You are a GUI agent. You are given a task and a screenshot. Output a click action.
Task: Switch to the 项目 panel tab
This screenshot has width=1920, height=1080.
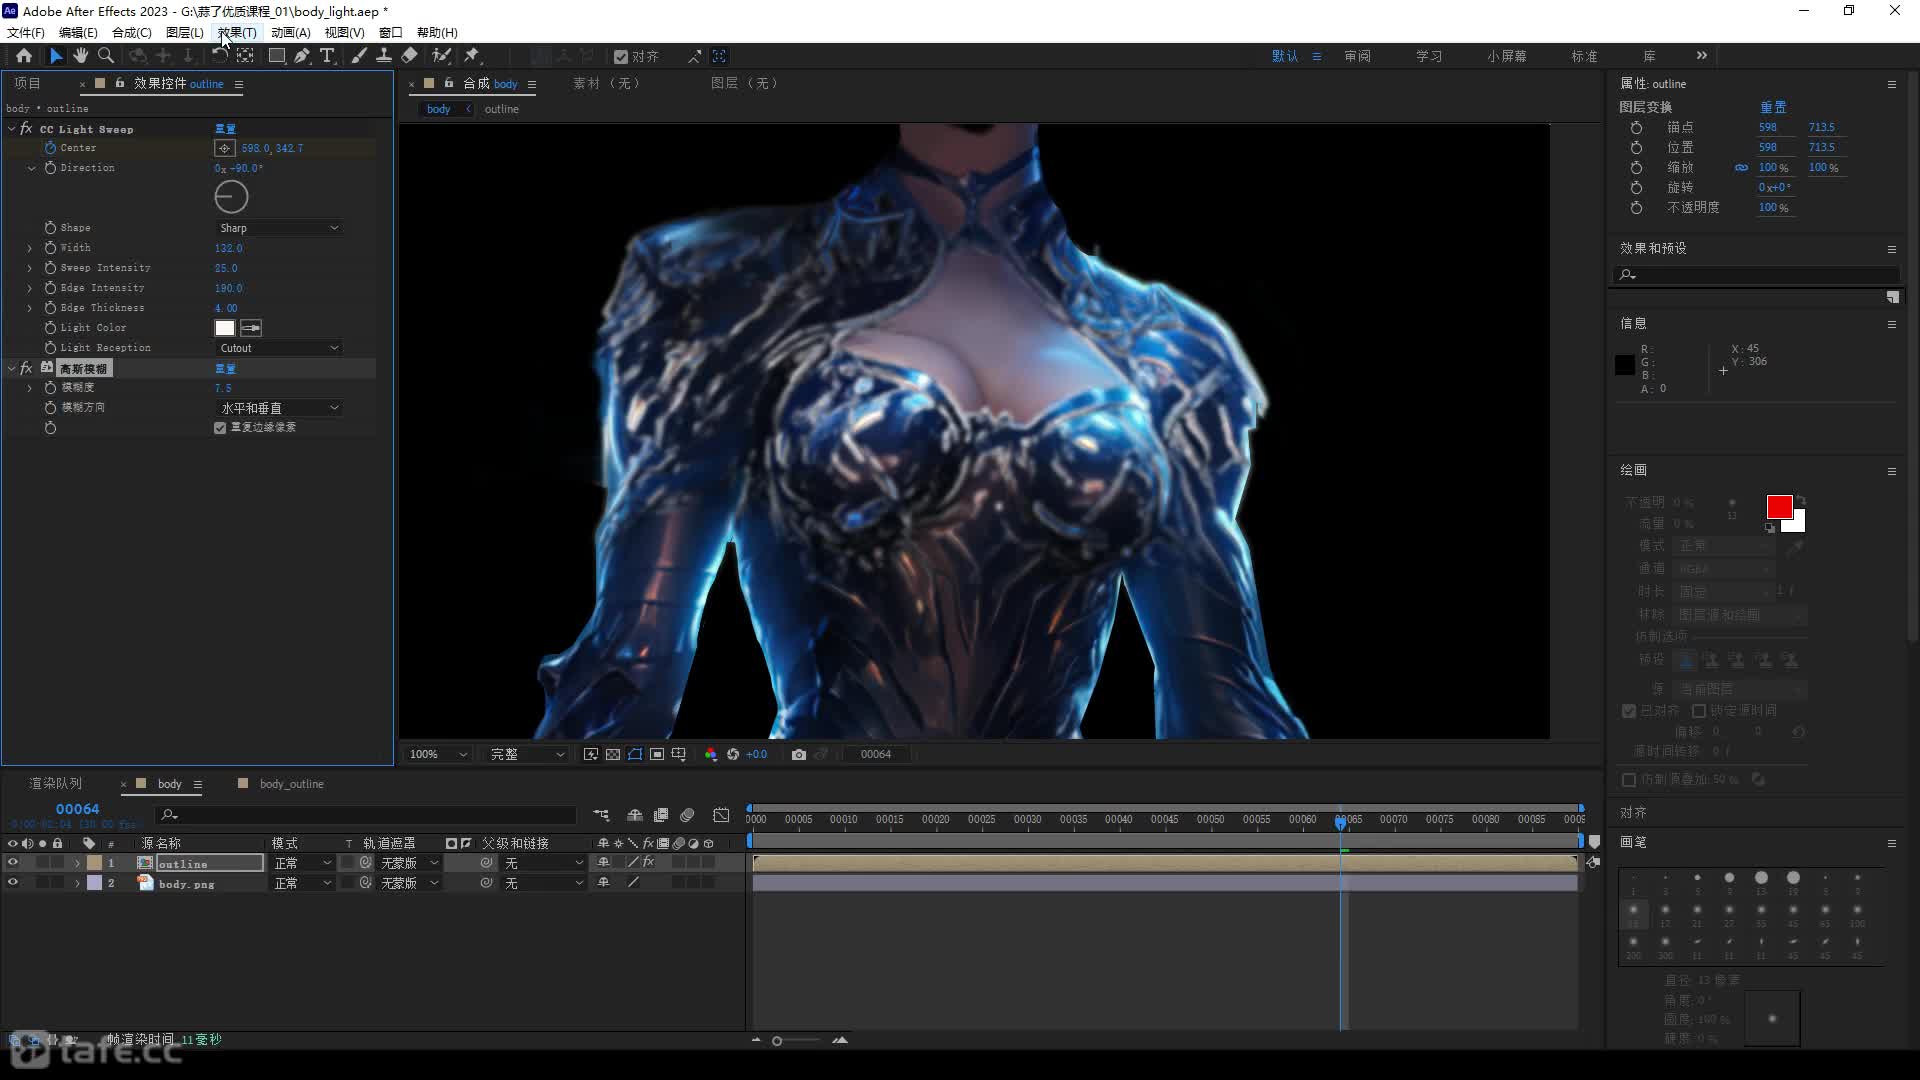coord(27,83)
